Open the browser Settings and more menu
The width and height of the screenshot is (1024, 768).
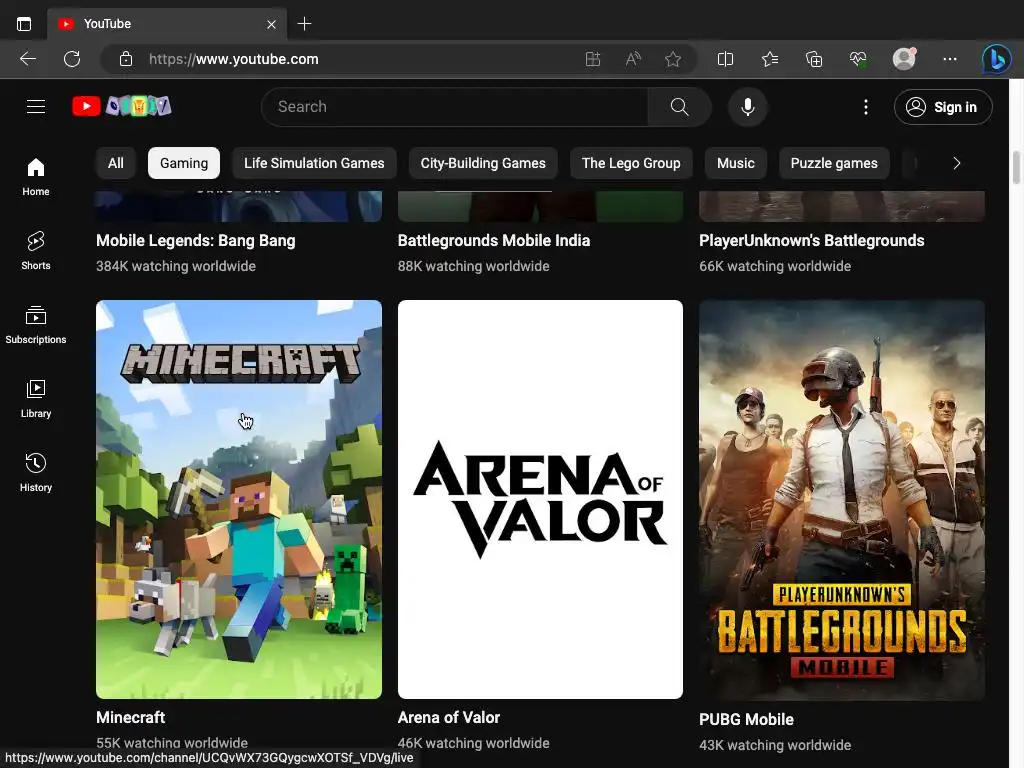950,59
